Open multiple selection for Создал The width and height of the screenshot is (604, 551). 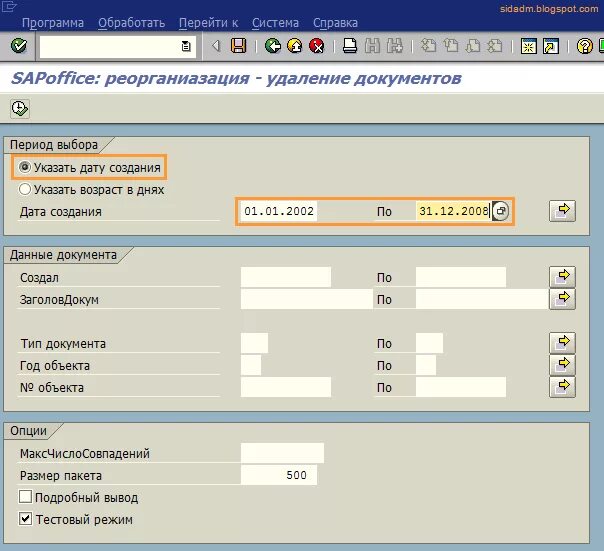(562, 277)
